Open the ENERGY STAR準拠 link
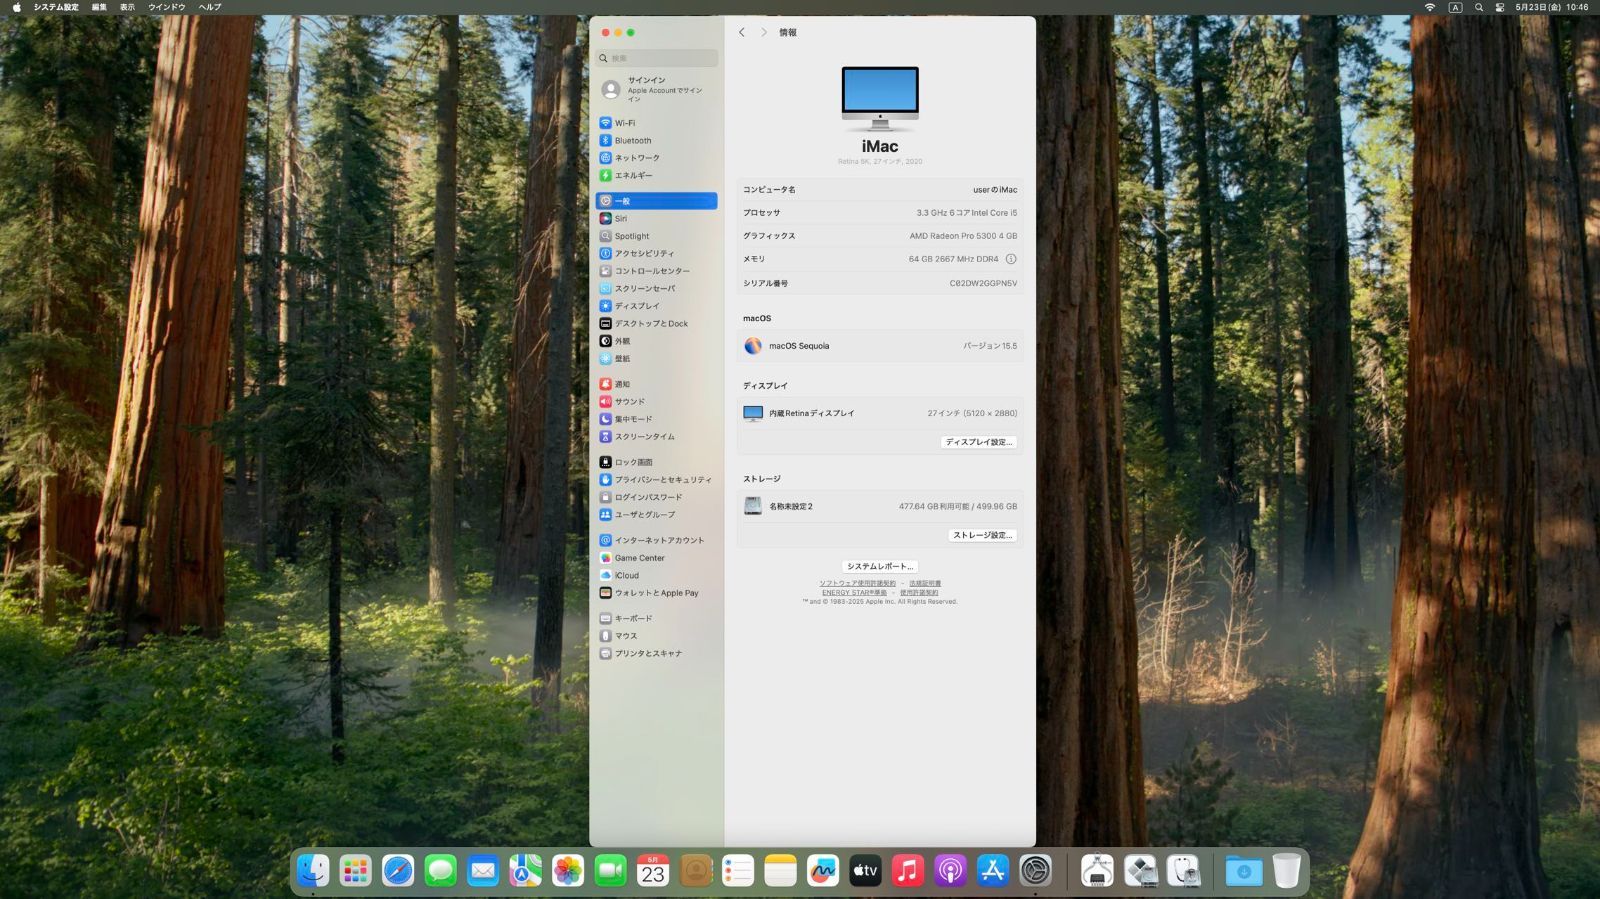Viewport: 1600px width, 899px height. pos(854,592)
